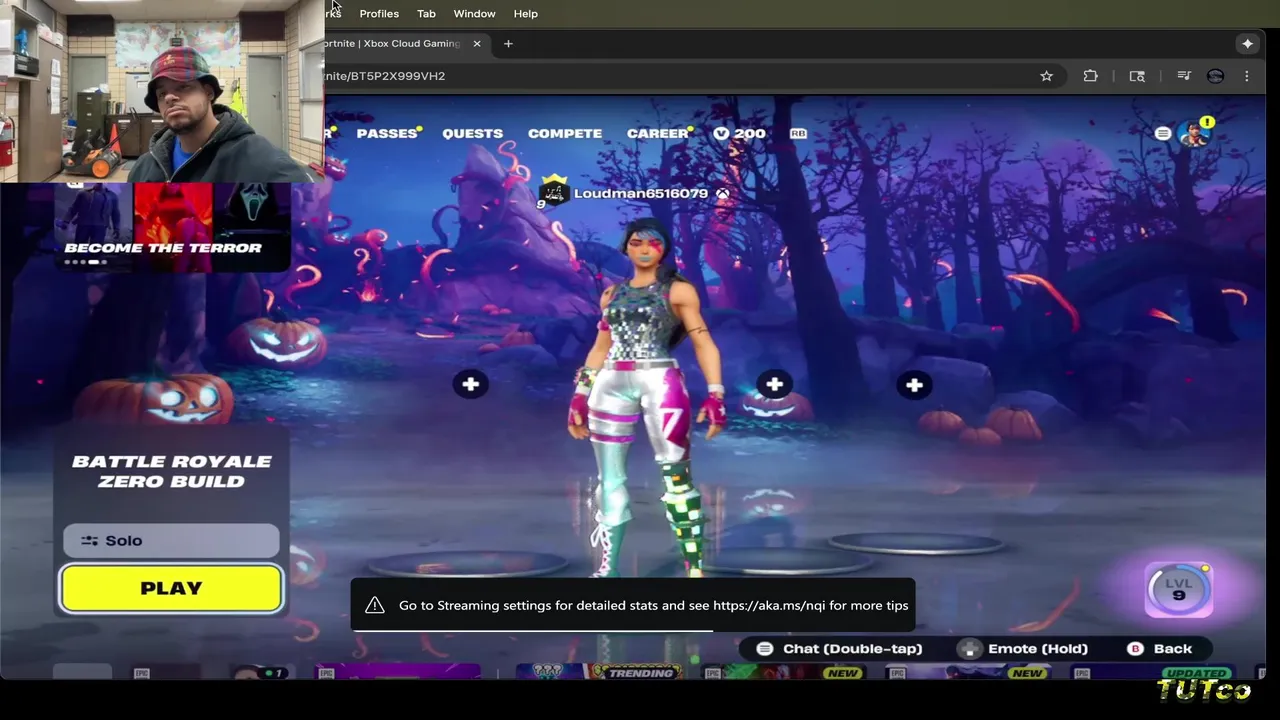Click the player name Loudman6516079
This screenshot has width=1280, height=720.
[641, 194]
